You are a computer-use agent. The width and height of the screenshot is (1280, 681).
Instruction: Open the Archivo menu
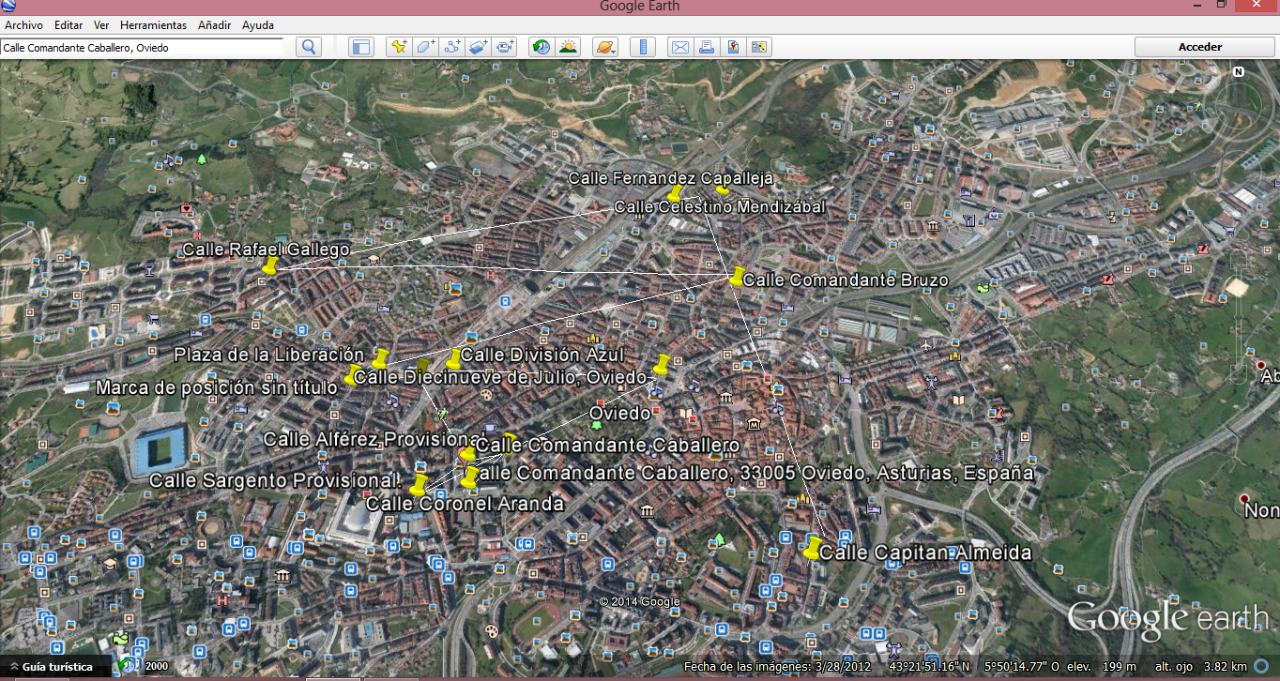click(x=24, y=25)
